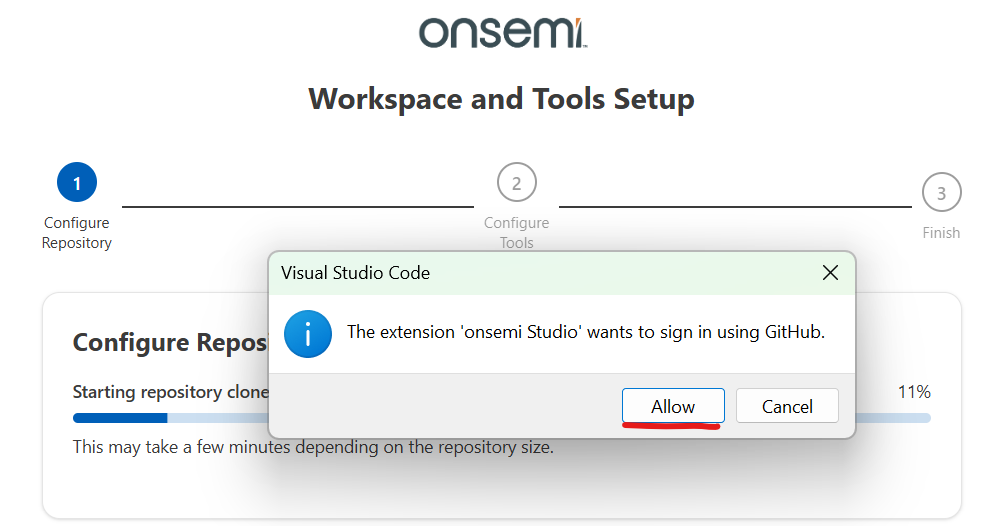Allow onsemi Studio GitHub sign-in
The width and height of the screenshot is (993, 526).
tap(673, 406)
